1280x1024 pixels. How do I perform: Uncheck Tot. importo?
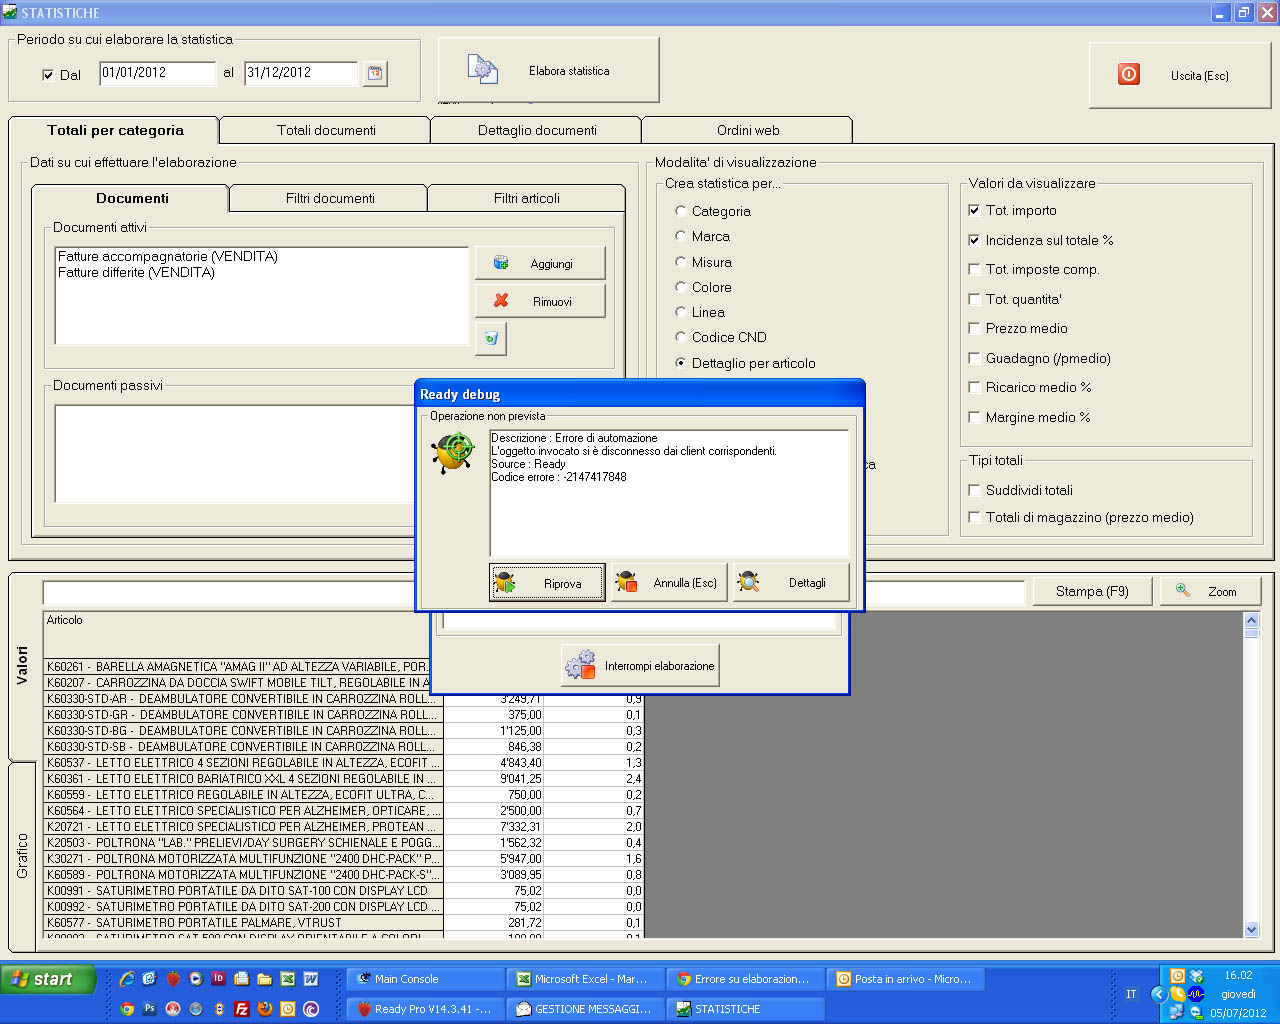point(974,210)
